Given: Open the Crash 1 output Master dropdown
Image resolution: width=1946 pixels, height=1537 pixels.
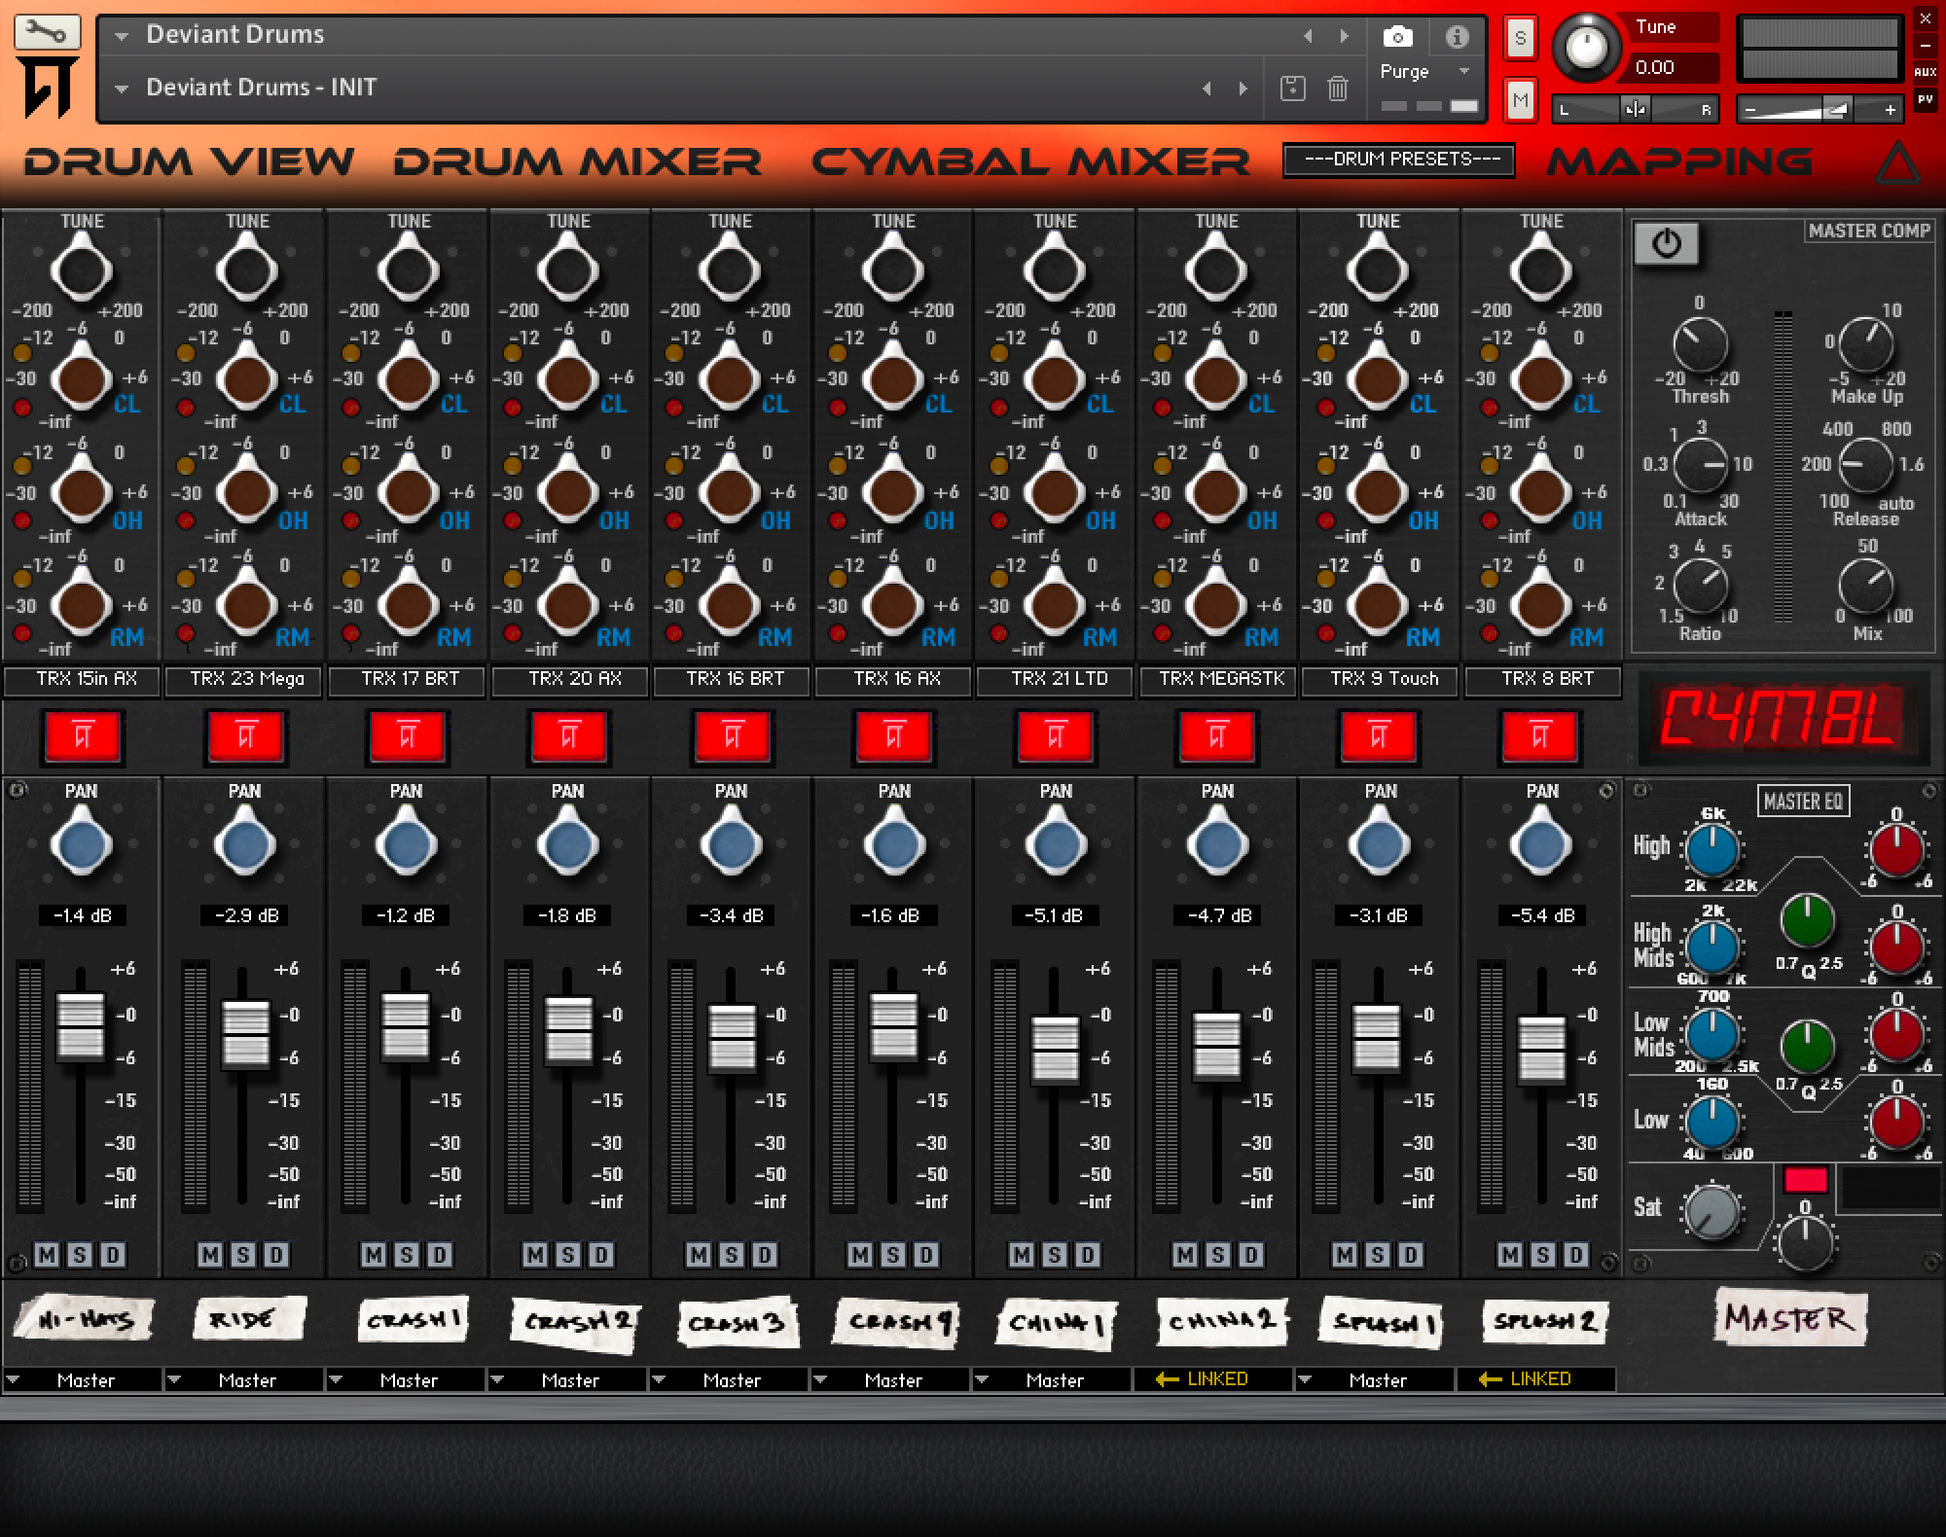Looking at the screenshot, I should click(407, 1380).
